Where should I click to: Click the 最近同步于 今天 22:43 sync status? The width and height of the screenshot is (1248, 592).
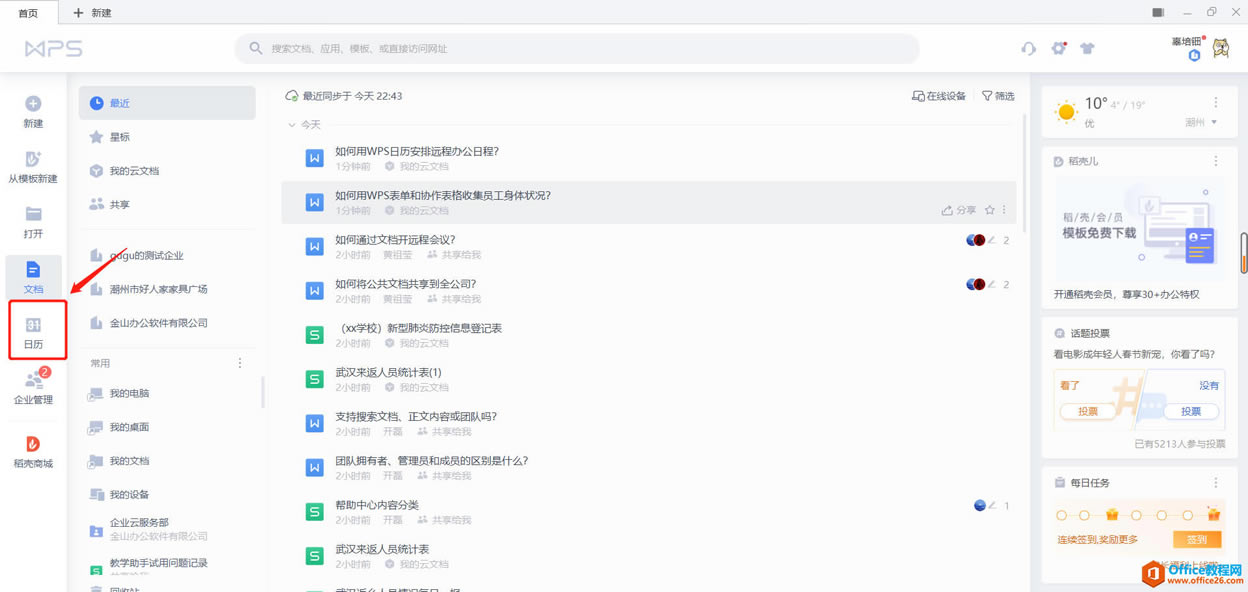[344, 96]
